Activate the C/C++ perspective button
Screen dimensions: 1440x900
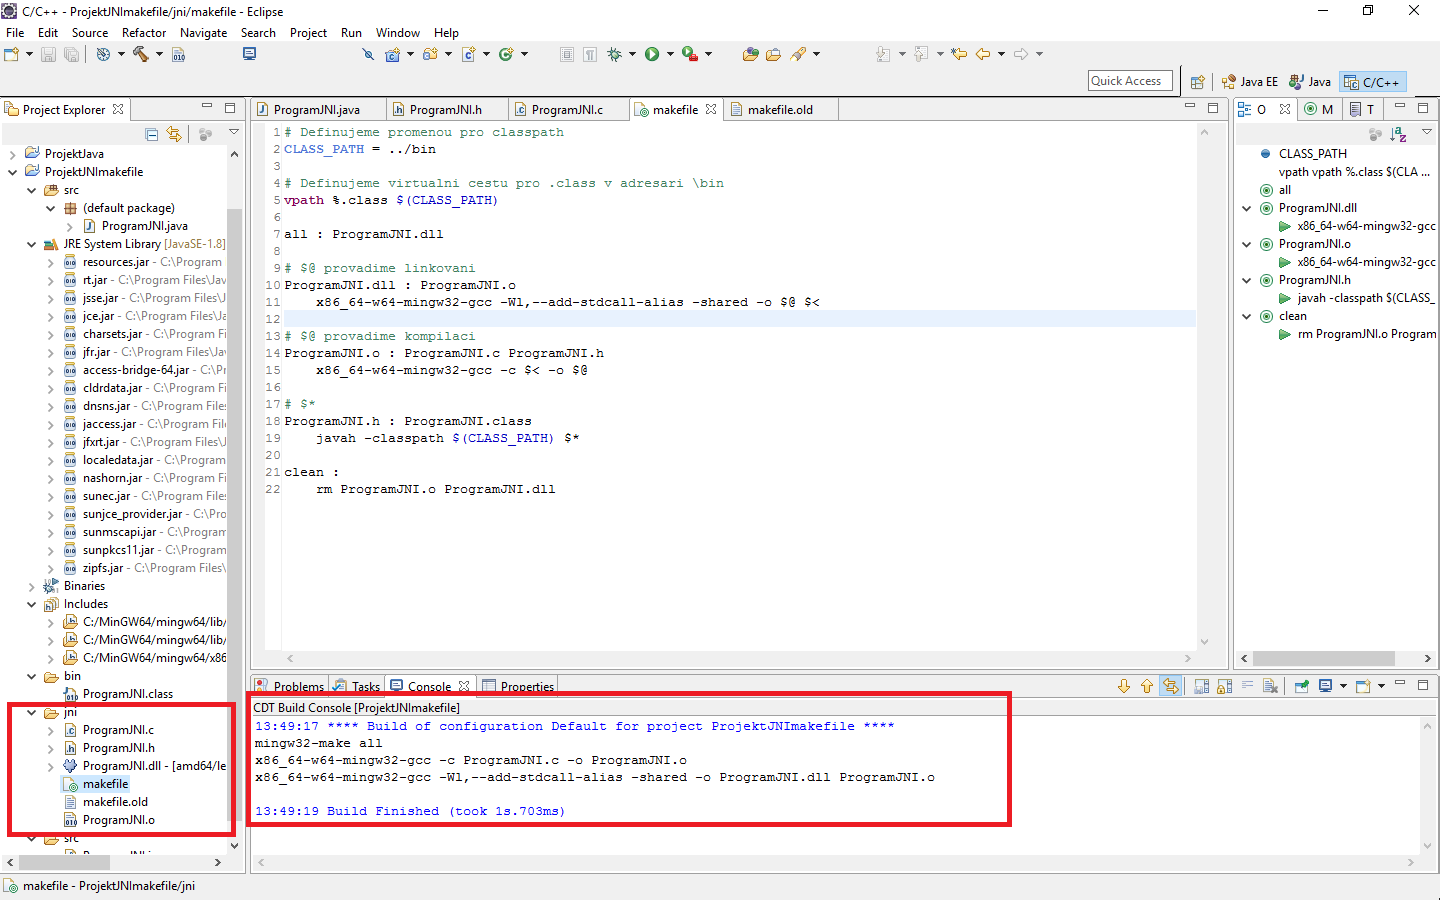[x=1372, y=81]
